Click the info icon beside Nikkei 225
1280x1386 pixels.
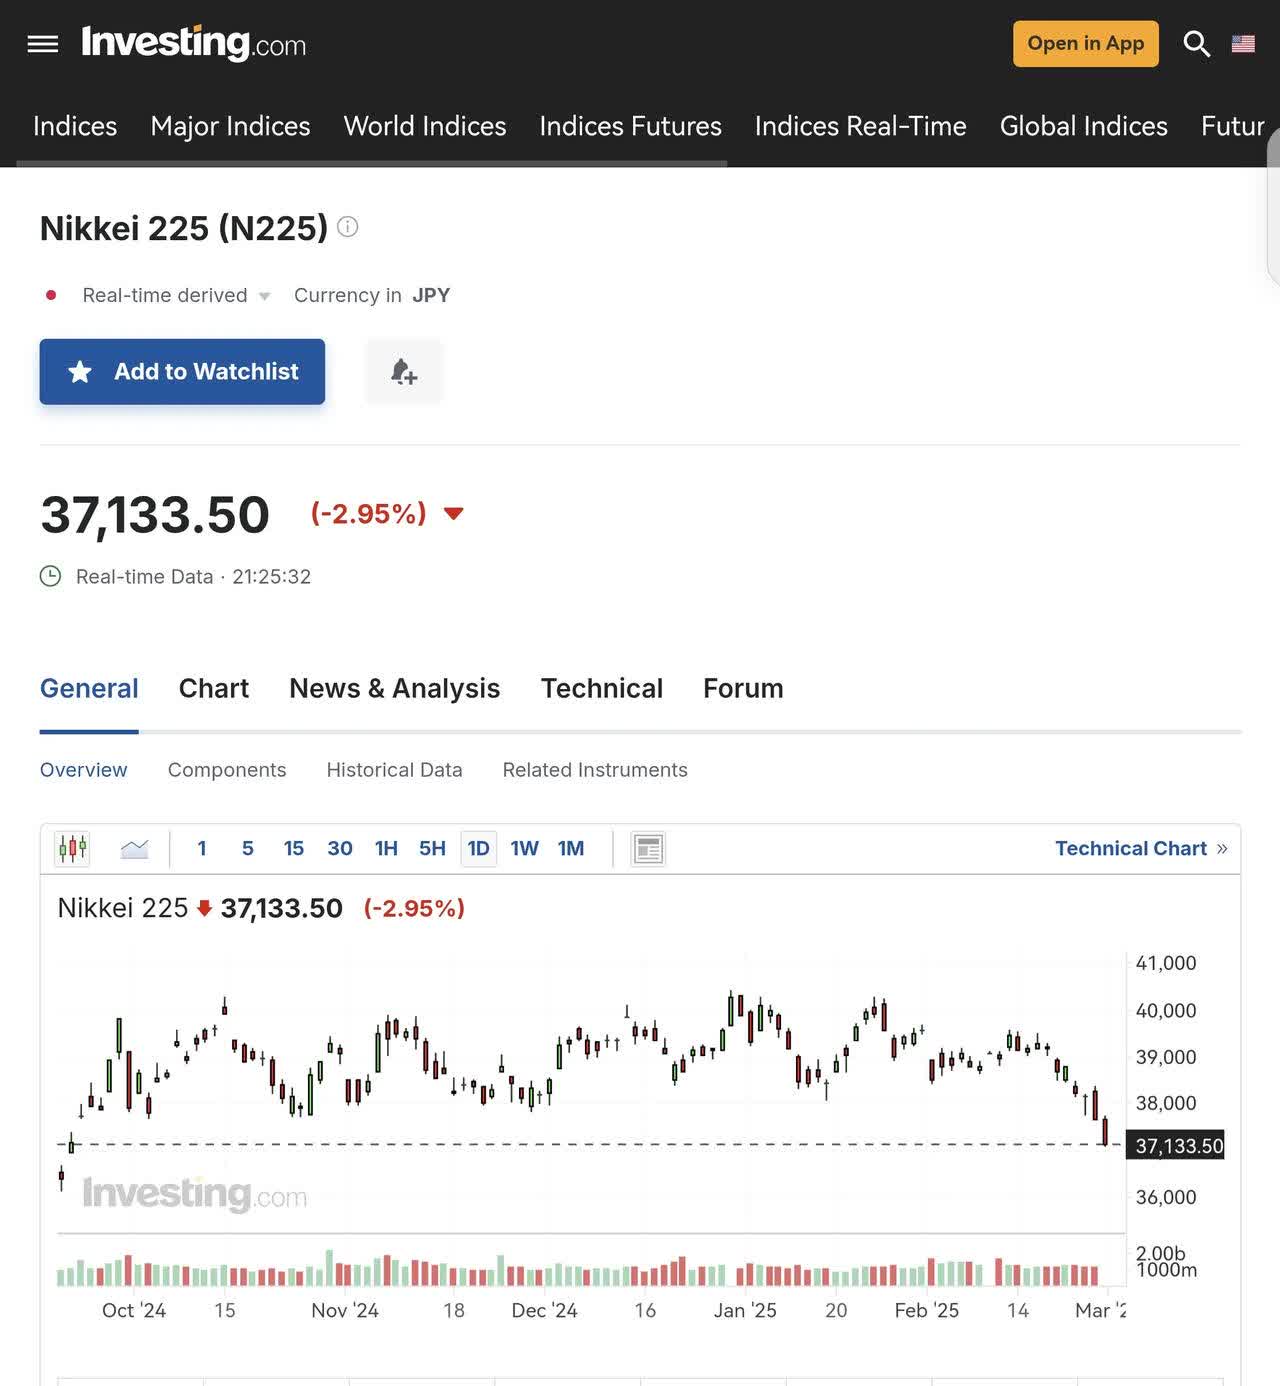[347, 227]
